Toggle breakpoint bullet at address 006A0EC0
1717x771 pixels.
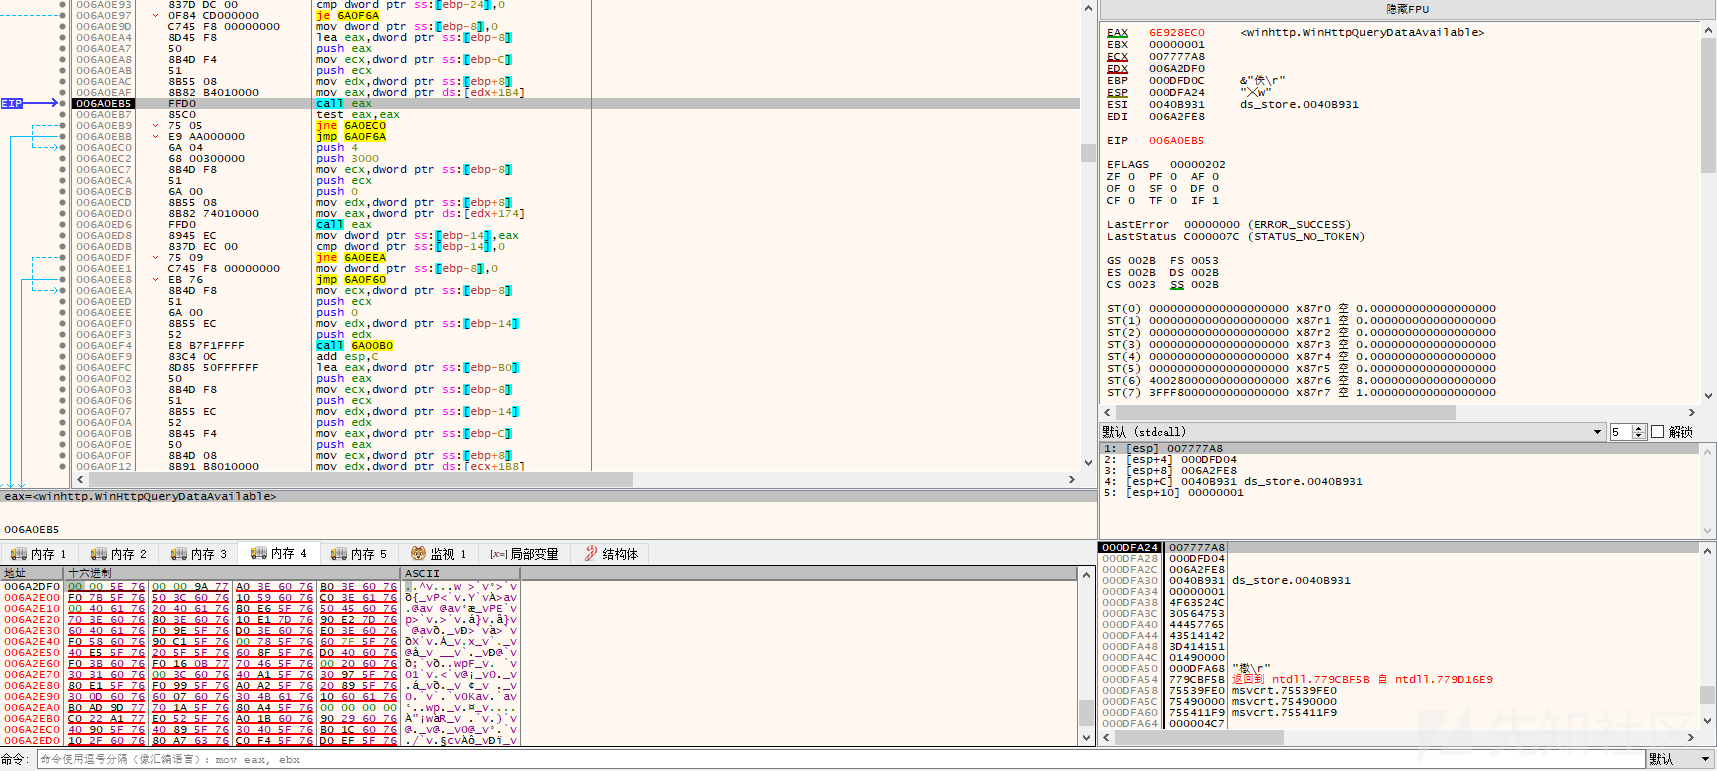pyautogui.click(x=63, y=147)
